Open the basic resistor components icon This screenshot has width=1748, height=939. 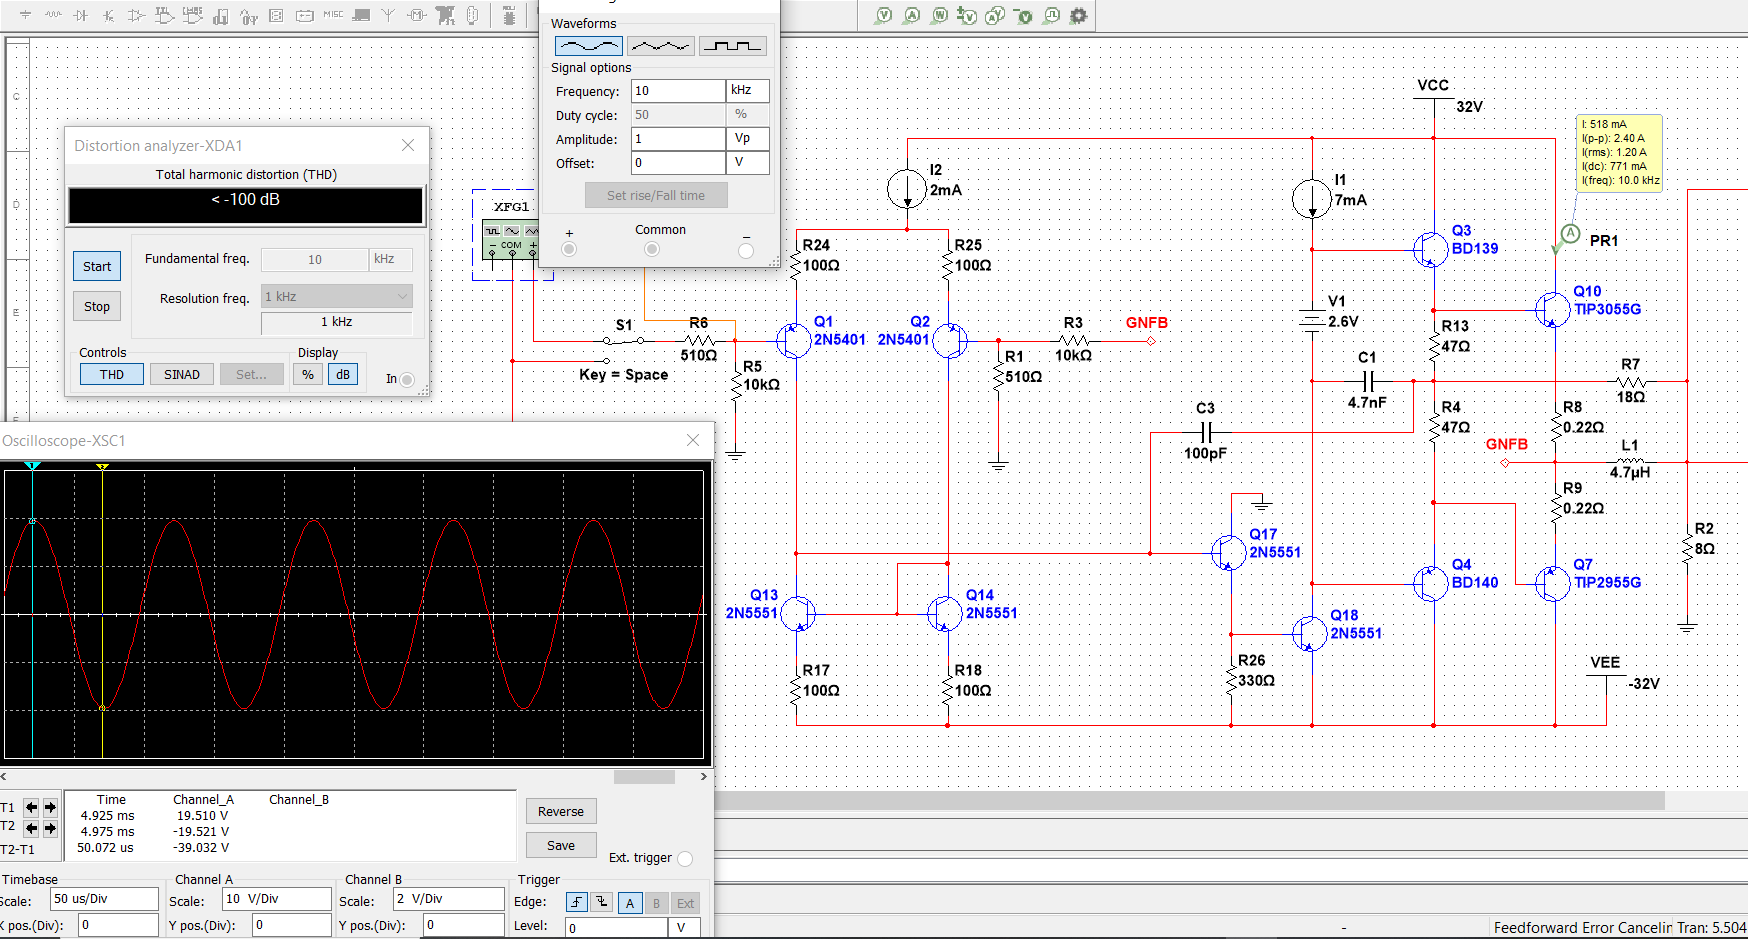point(53,15)
